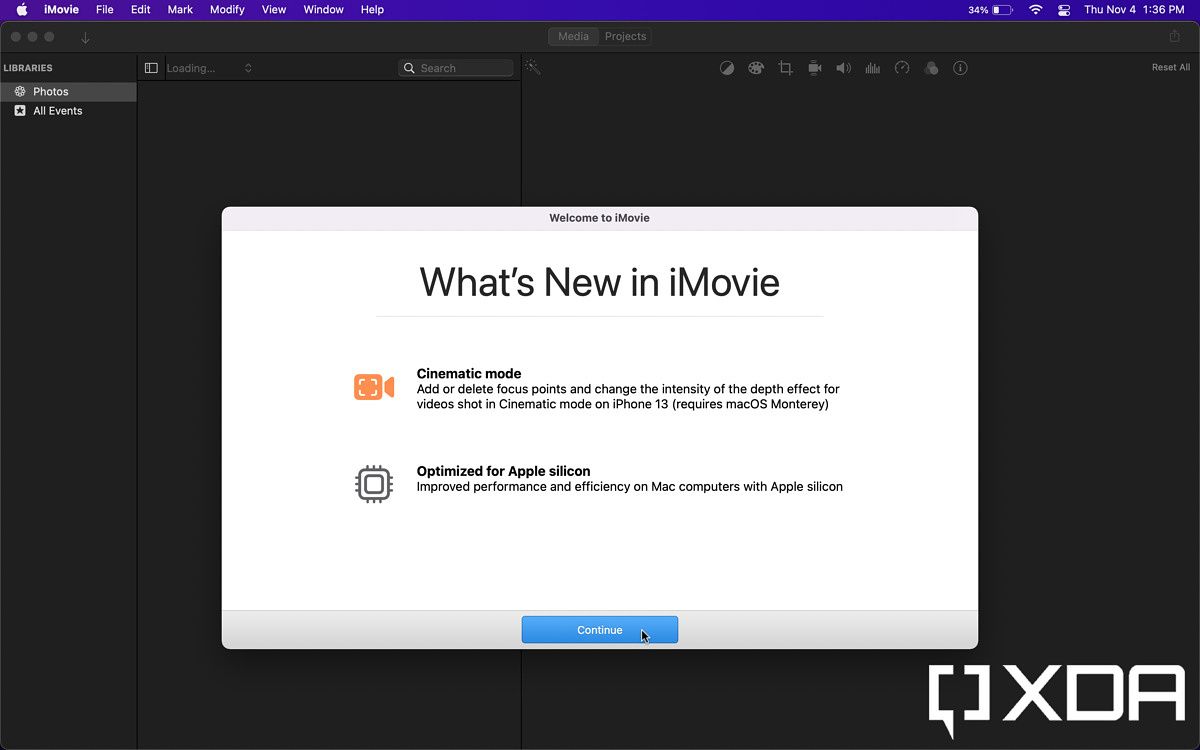Click the battery status icon
This screenshot has height=750, width=1200.
(x=1002, y=10)
